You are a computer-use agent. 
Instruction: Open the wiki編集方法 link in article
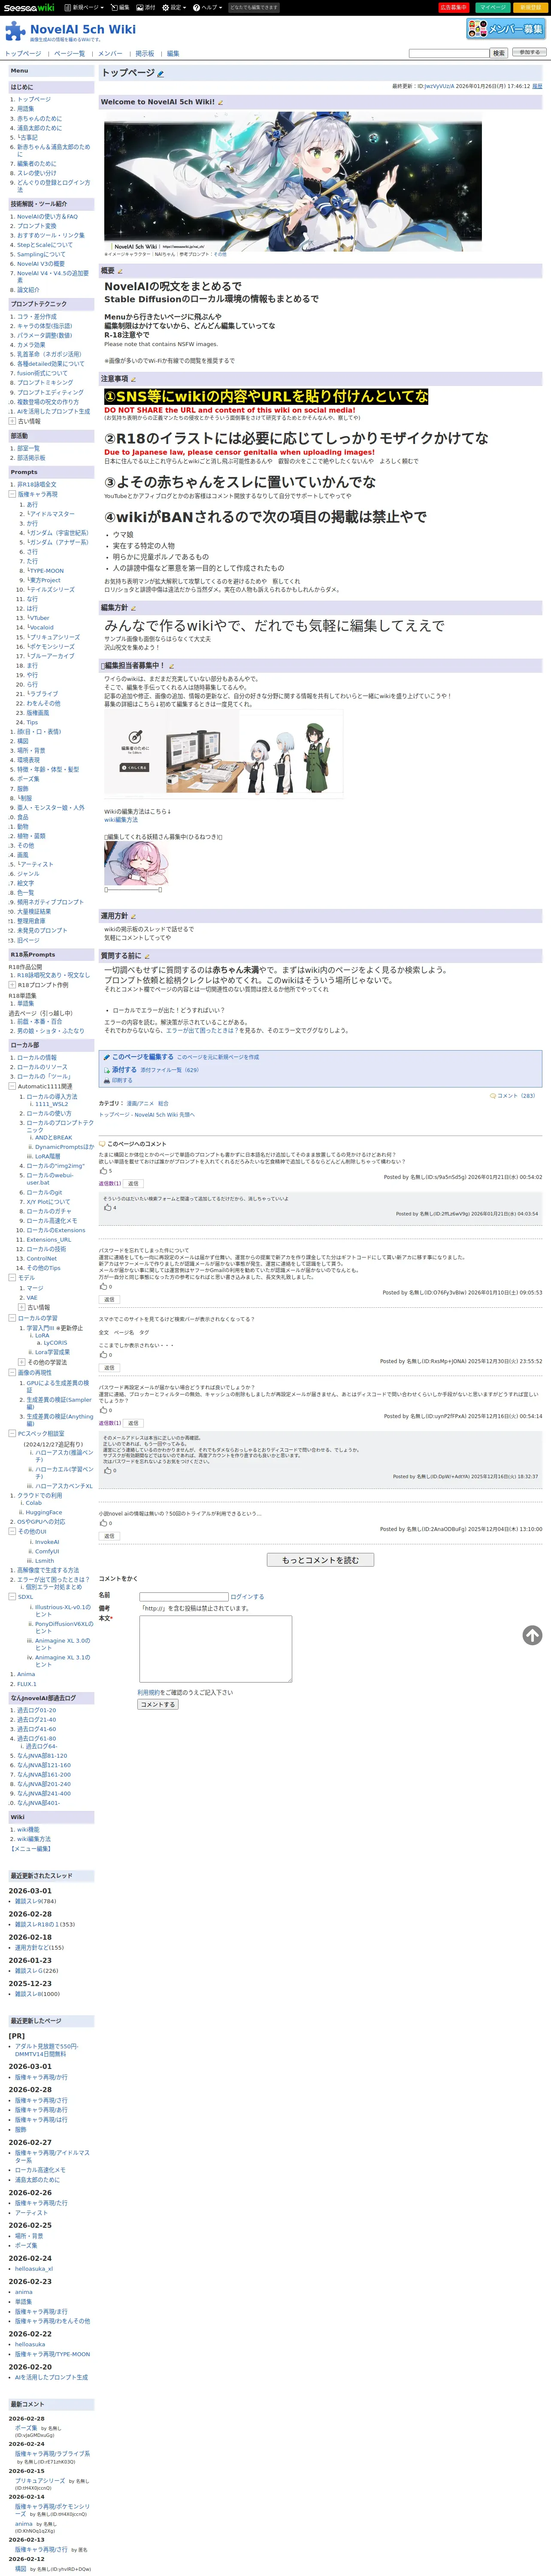(x=121, y=821)
